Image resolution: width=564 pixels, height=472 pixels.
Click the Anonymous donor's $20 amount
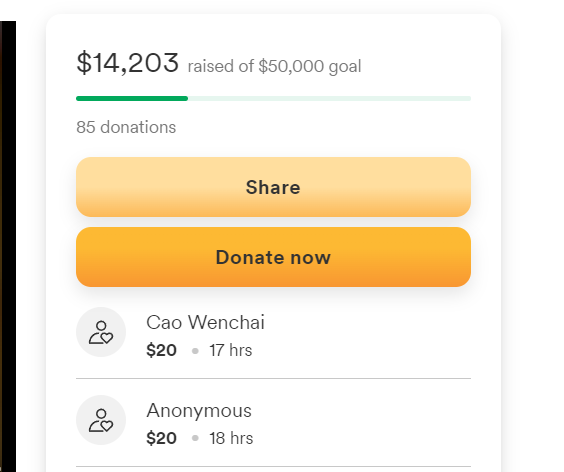(x=162, y=438)
